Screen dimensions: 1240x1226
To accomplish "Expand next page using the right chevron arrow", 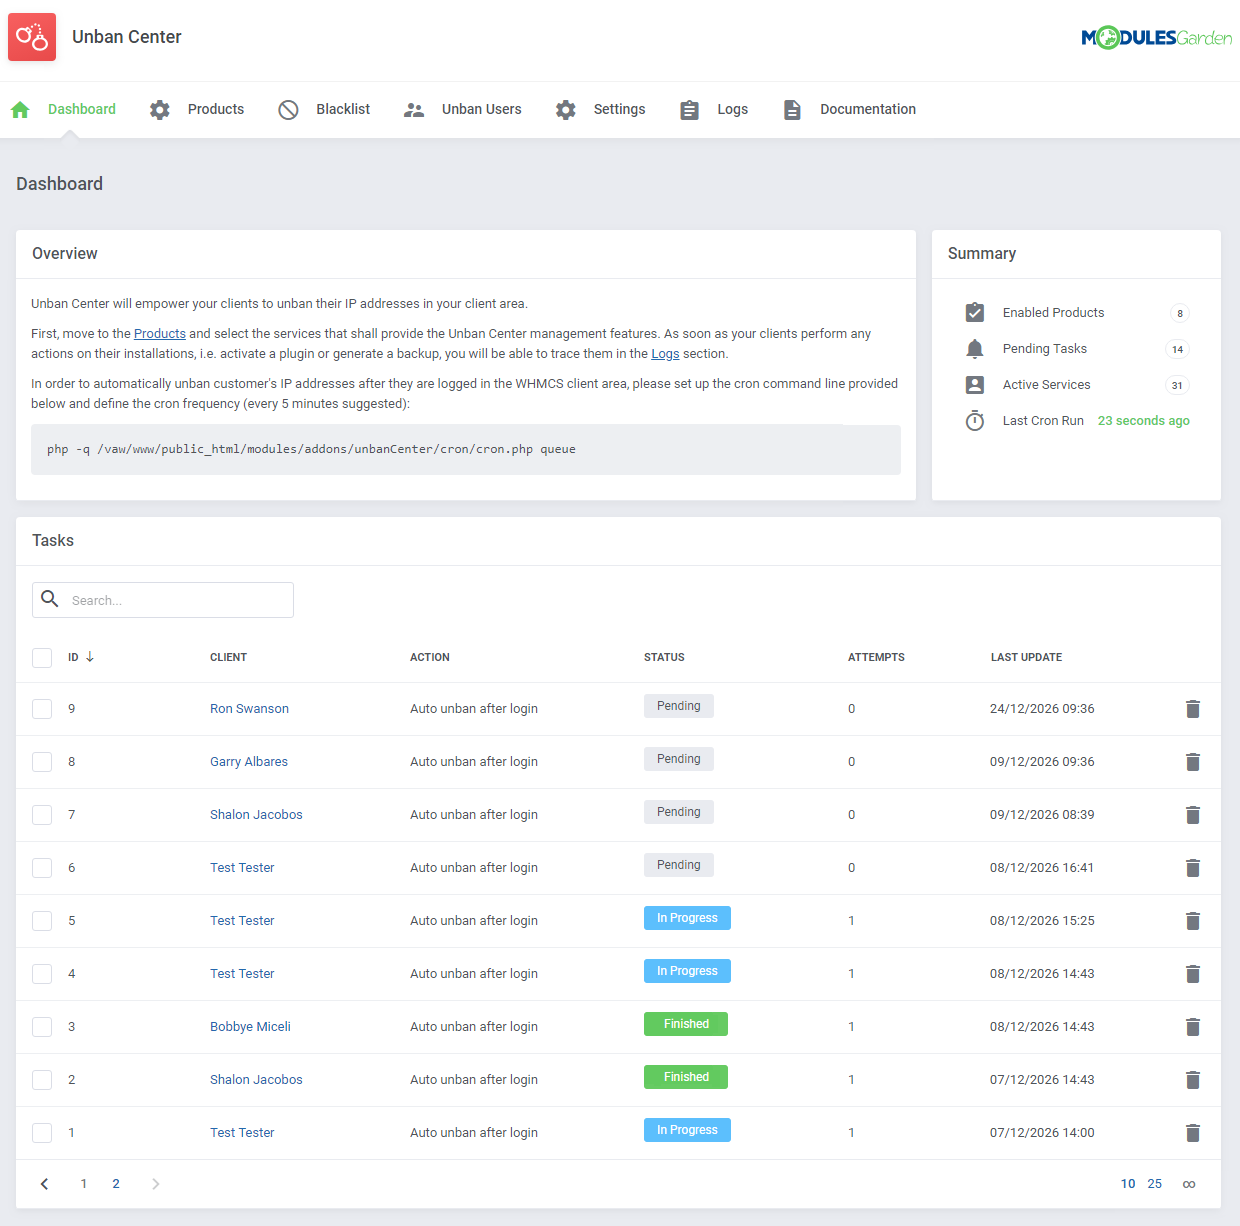I will point(155,1183).
